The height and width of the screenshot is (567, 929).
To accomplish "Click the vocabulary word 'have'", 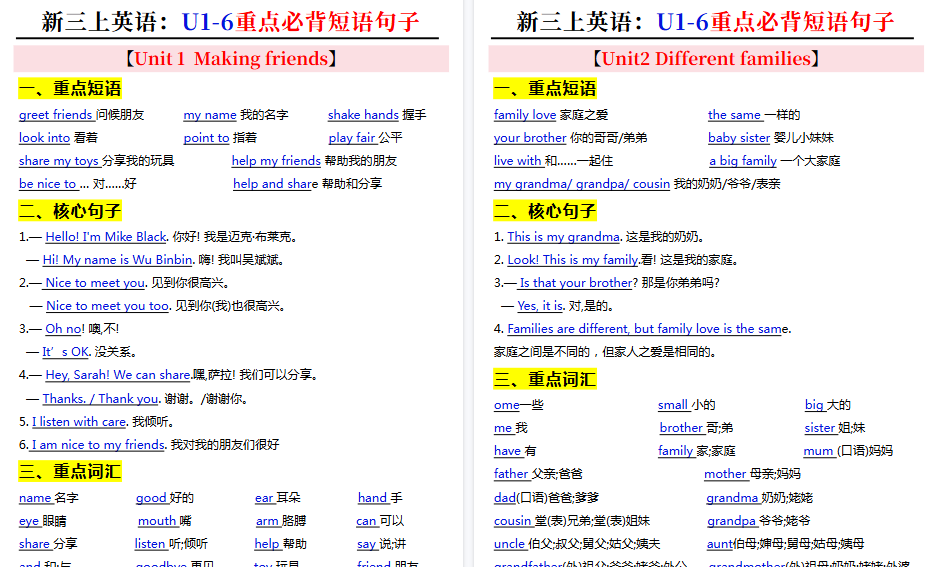I will point(507,451).
